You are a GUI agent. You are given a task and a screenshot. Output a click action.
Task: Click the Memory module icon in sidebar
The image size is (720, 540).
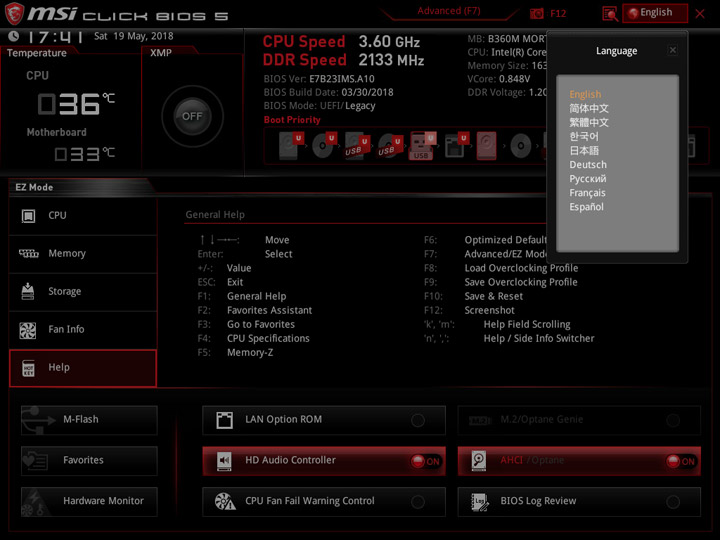[x=28, y=253]
